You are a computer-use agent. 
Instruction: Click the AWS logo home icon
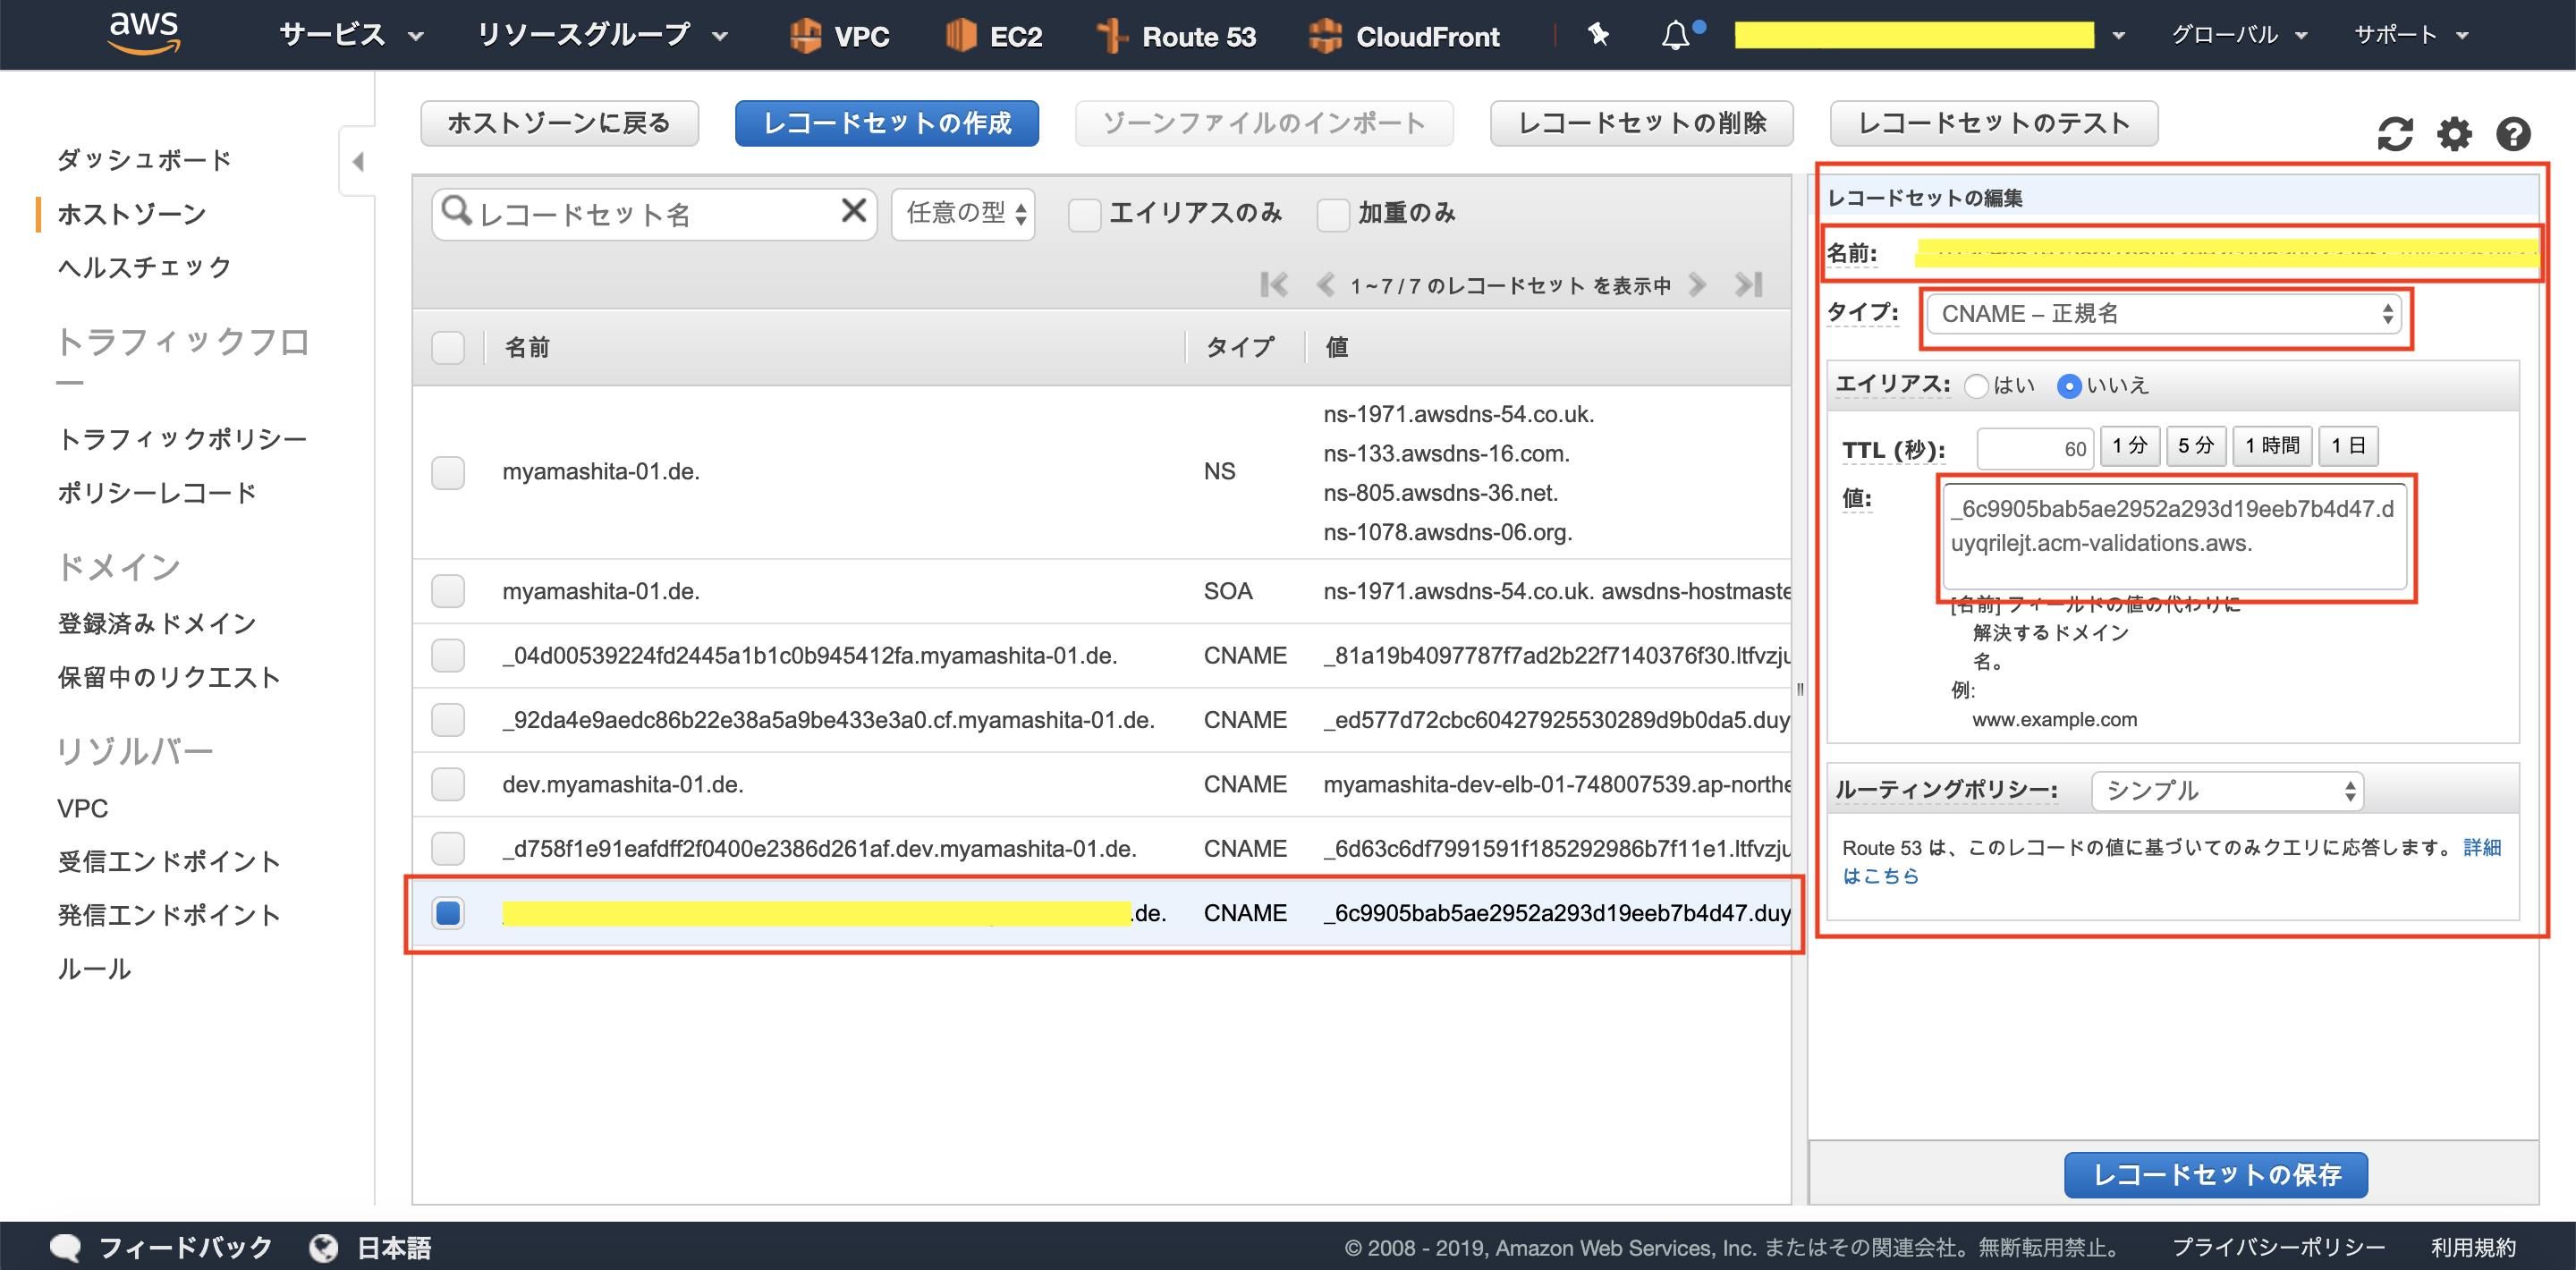pyautogui.click(x=144, y=34)
